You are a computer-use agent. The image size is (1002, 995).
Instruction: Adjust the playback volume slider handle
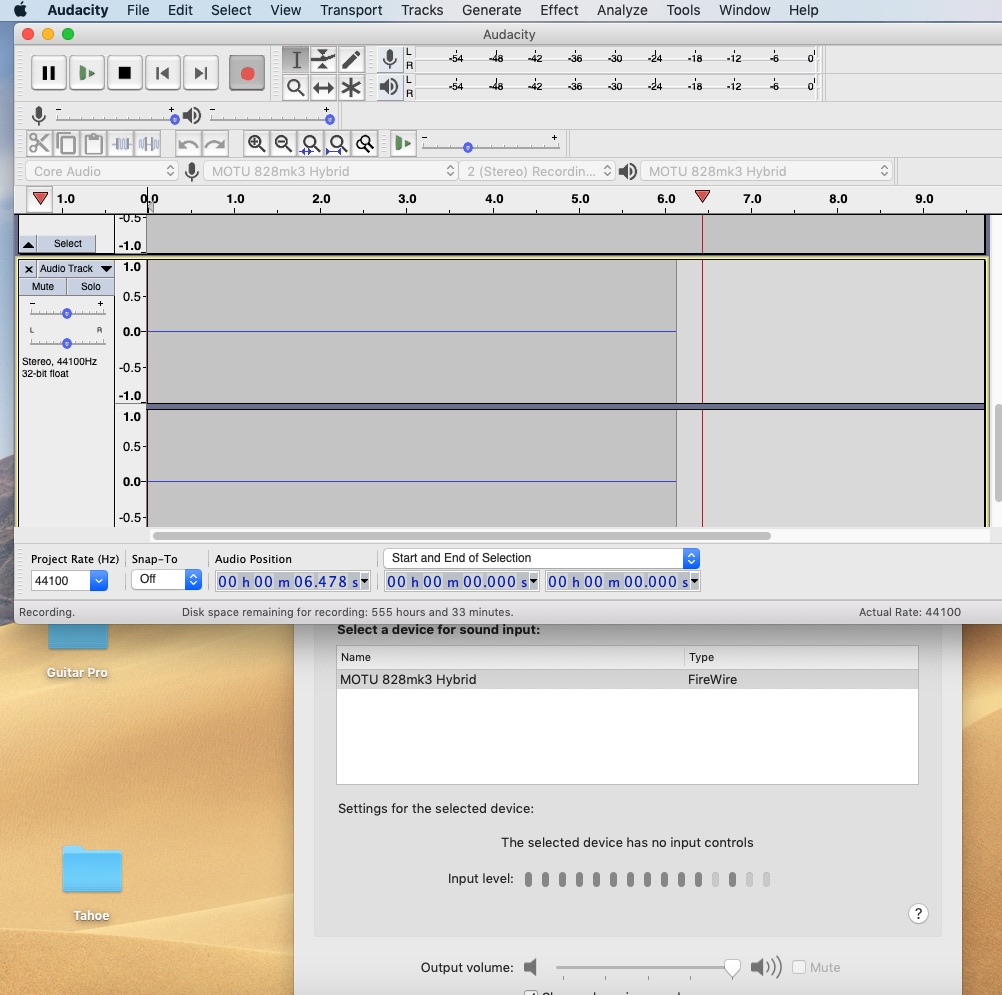coord(329,120)
